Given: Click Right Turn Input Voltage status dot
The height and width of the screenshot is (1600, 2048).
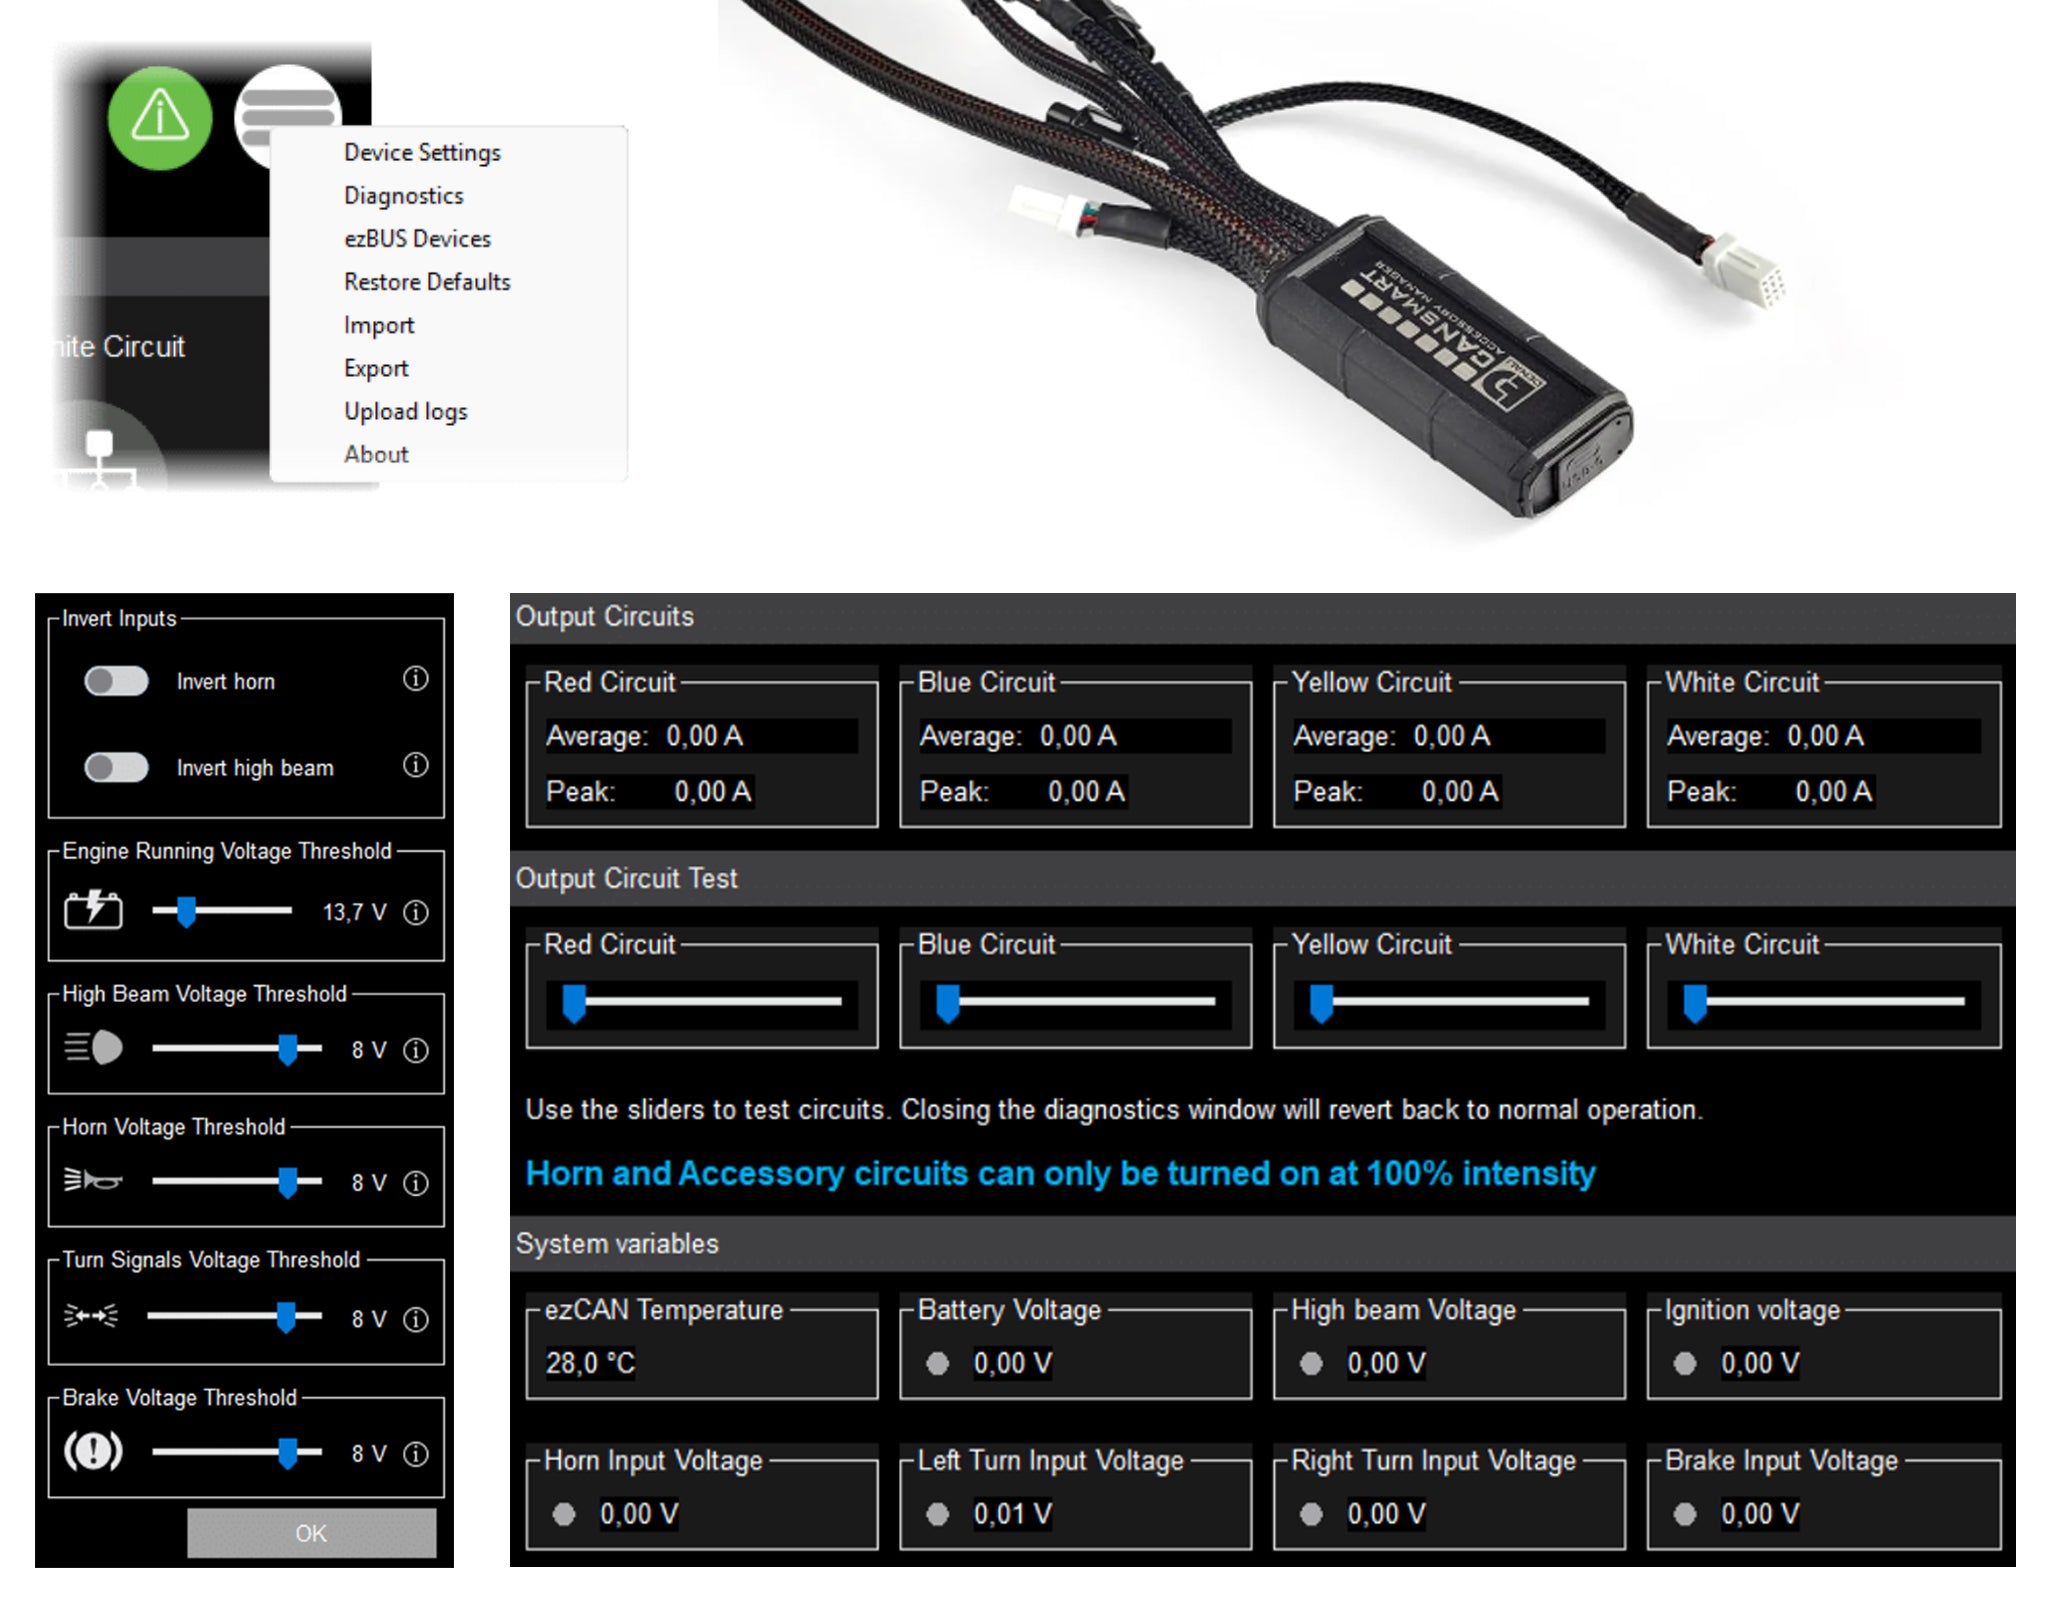Looking at the screenshot, I should 1311,1514.
